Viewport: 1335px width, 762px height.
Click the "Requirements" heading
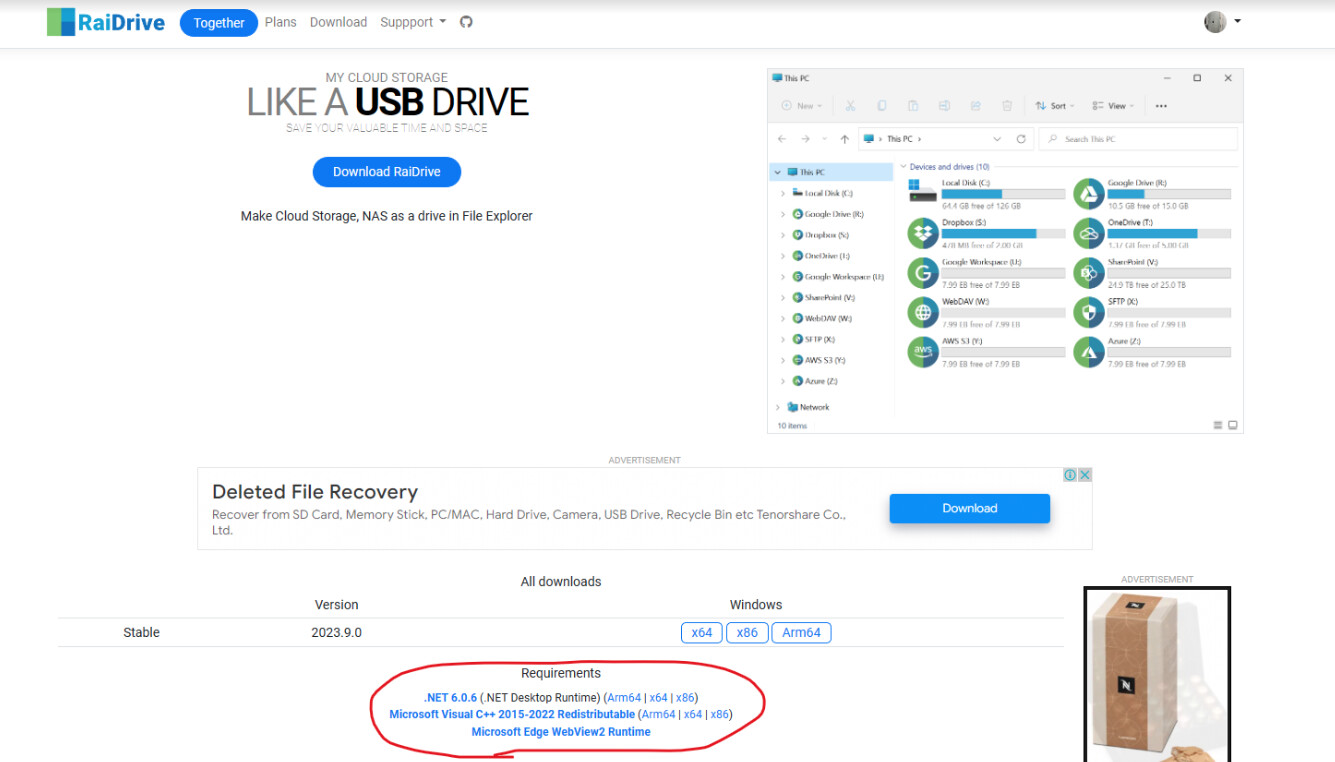(x=561, y=674)
